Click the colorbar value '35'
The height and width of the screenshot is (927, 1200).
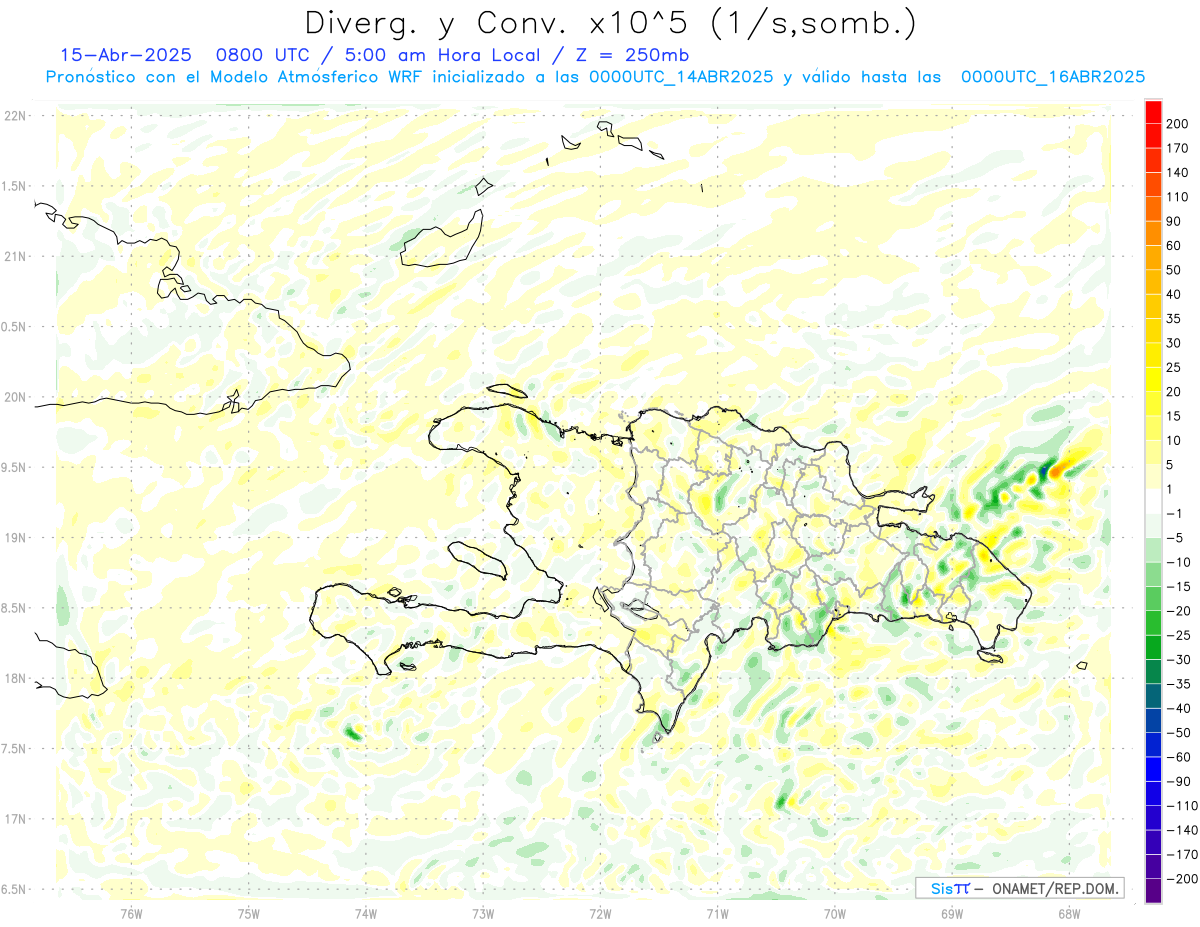[1174, 319]
